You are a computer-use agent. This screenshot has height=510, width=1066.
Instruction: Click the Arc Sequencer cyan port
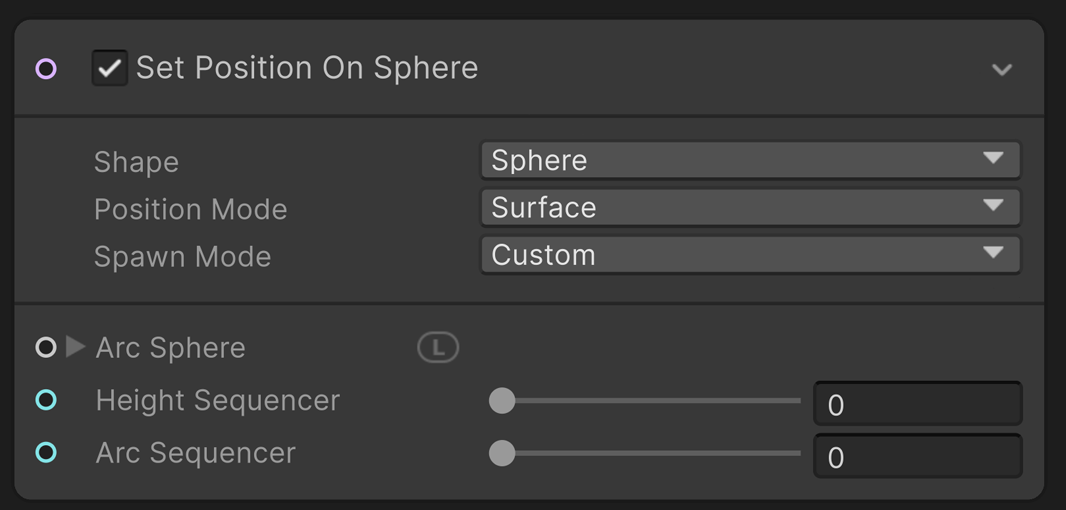click(x=46, y=452)
